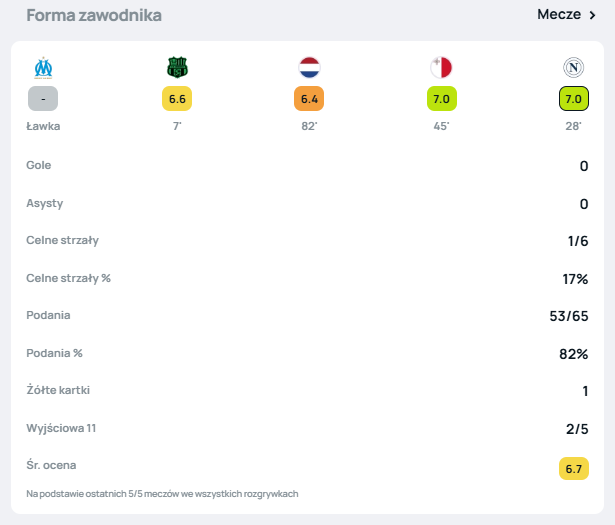Click the Netherlands flag icon
Viewport: 615px width, 525px height.
pos(309,68)
